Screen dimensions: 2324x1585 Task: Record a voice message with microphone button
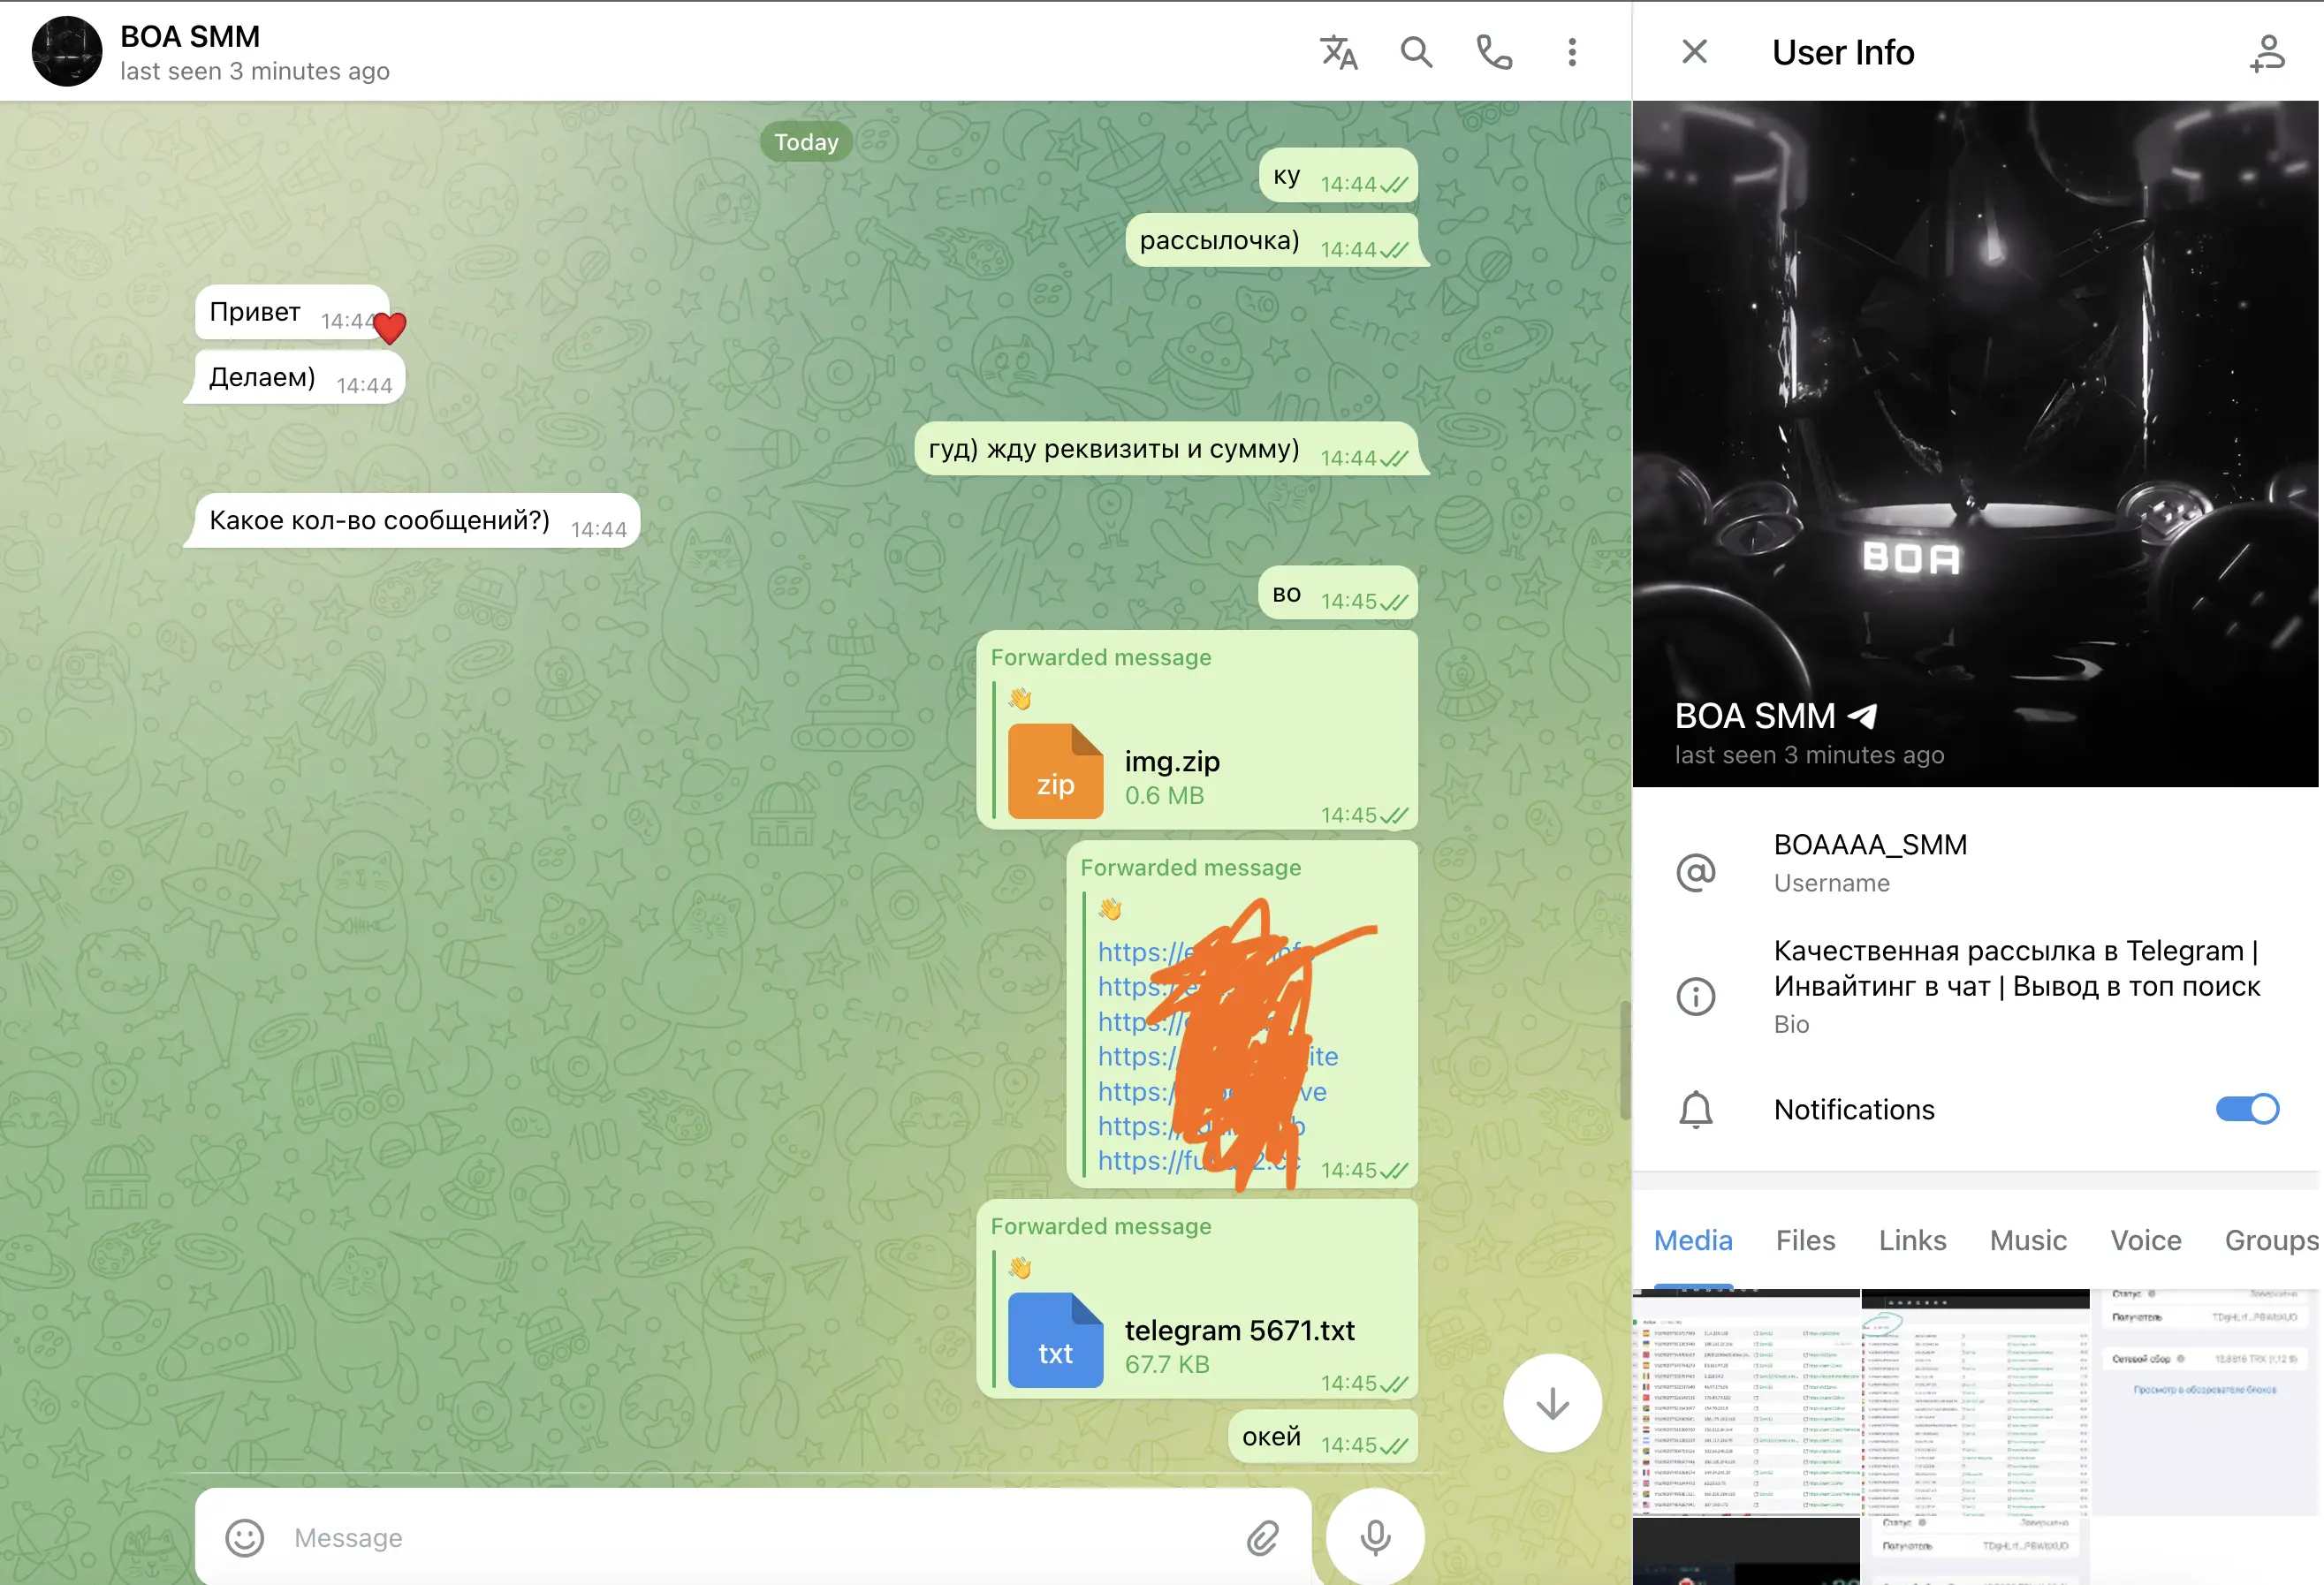point(1375,1537)
